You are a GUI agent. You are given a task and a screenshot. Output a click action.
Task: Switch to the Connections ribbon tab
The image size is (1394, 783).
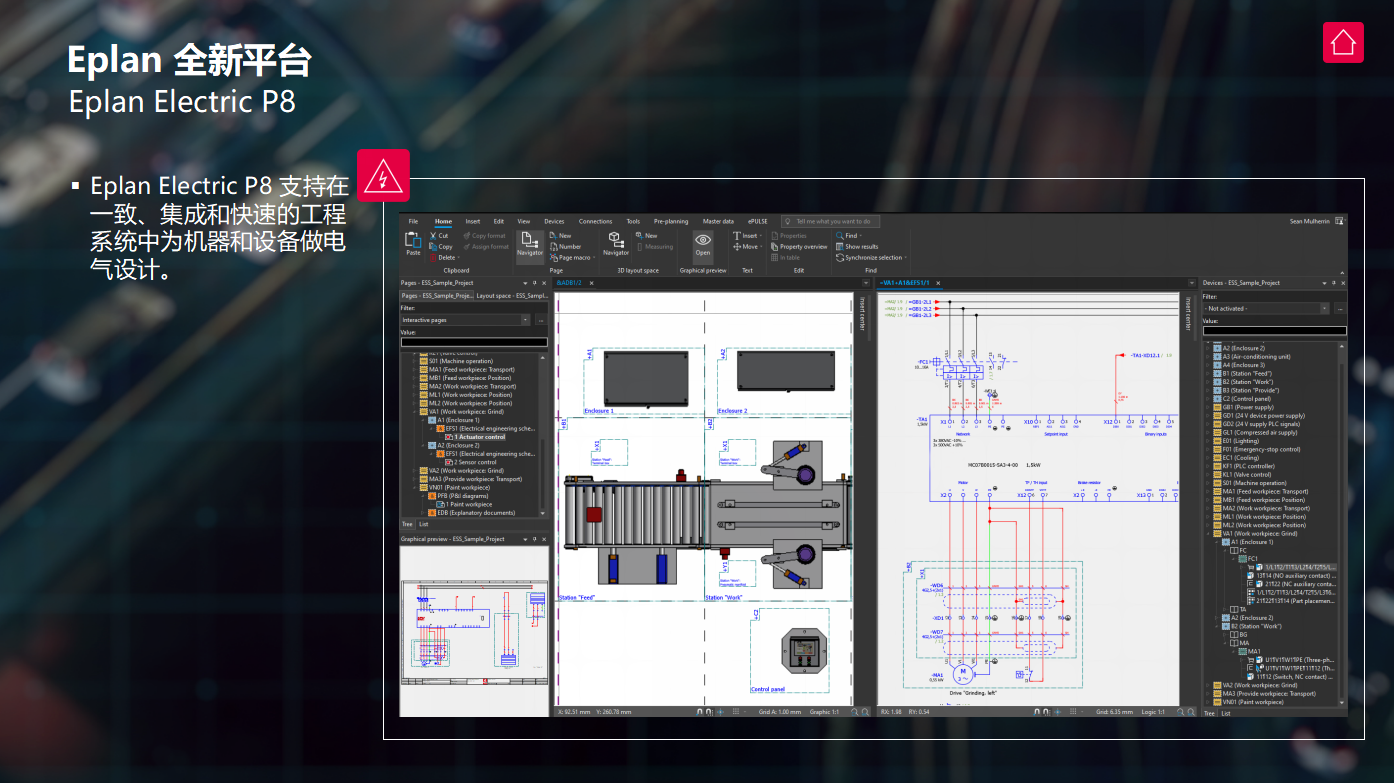click(595, 221)
